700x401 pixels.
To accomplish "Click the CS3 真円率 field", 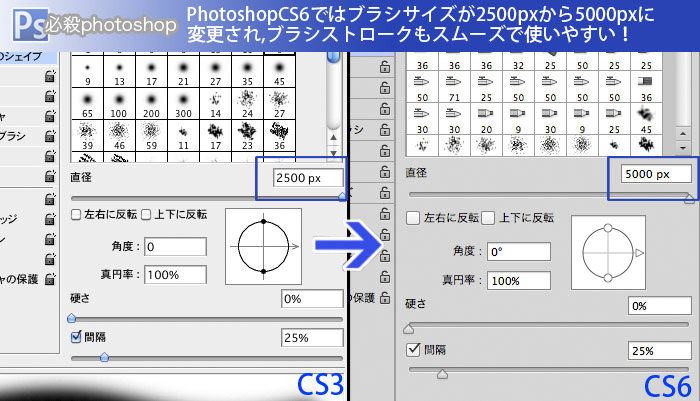I will 175,275.
